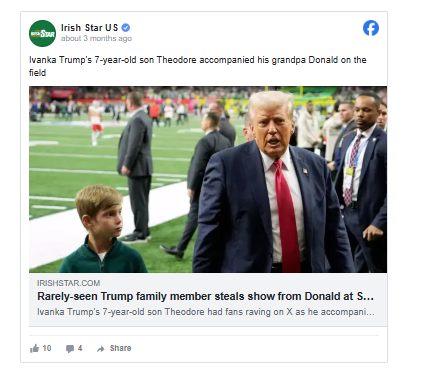This screenshot has width=423, height=372.
Task: Click the Share text label
Action: (x=120, y=348)
